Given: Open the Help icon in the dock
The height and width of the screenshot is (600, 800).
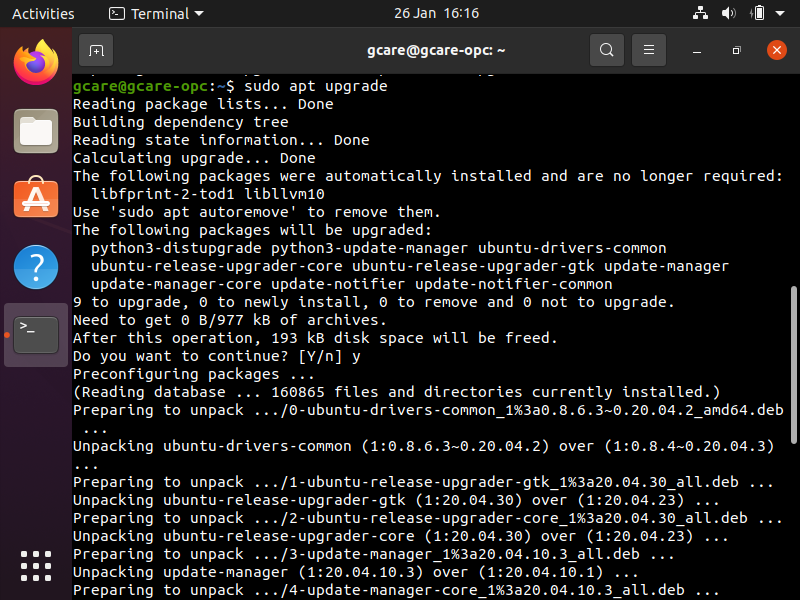Looking at the screenshot, I should click(36, 267).
